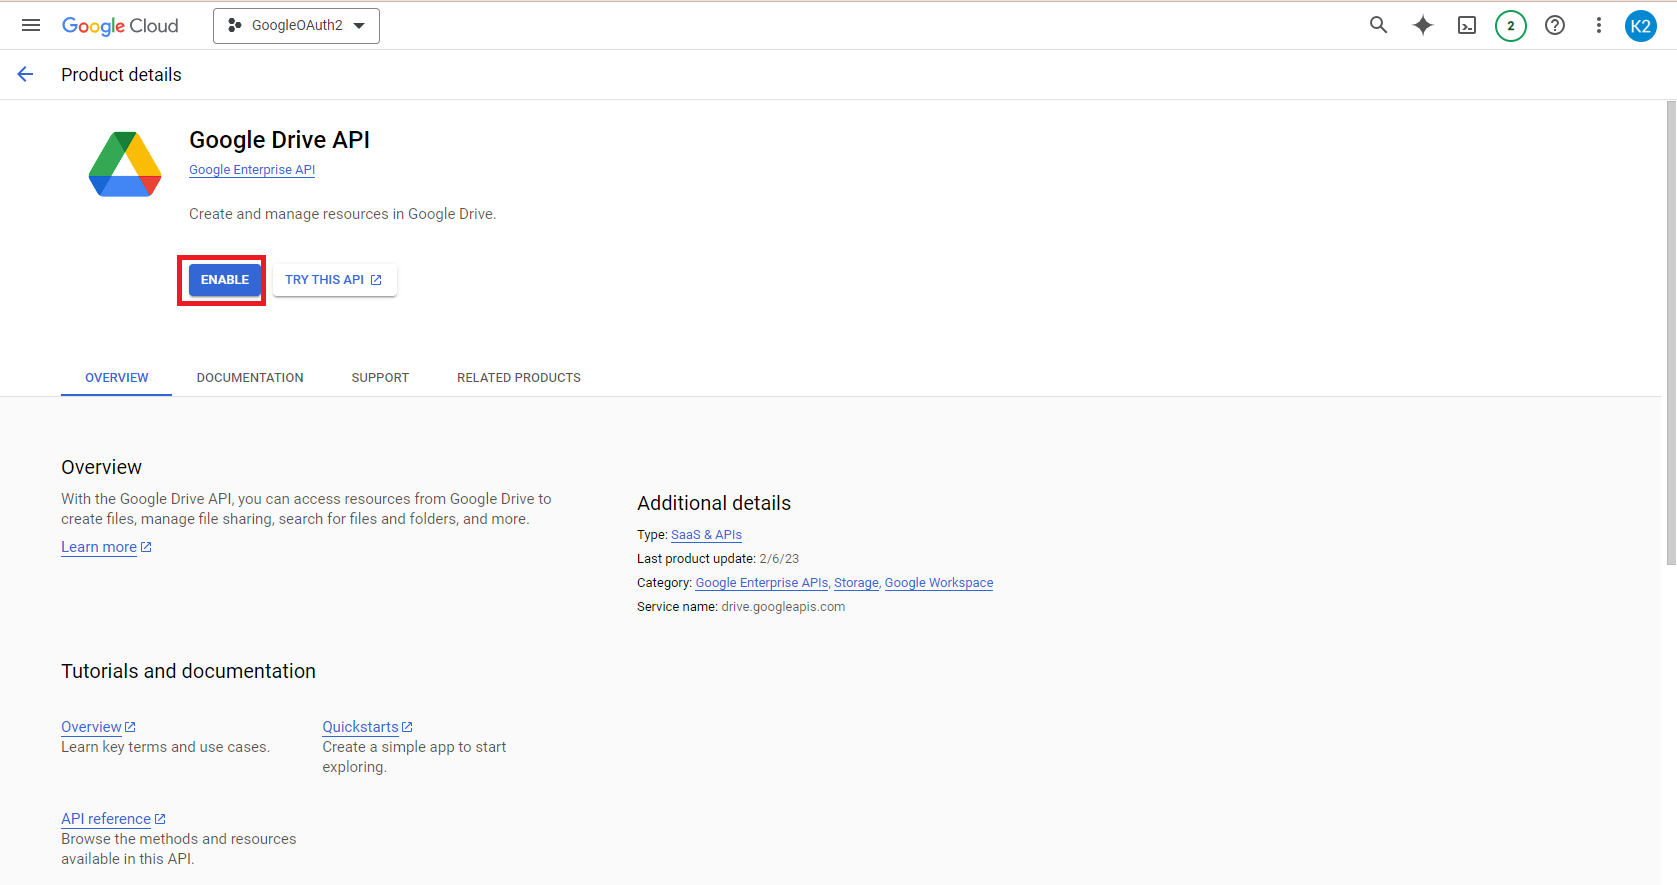Image resolution: width=1677 pixels, height=885 pixels.
Task: Open the help question mark menu
Action: (x=1554, y=25)
